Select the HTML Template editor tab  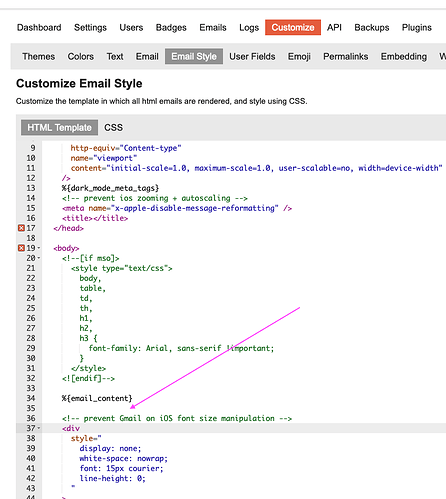59,127
